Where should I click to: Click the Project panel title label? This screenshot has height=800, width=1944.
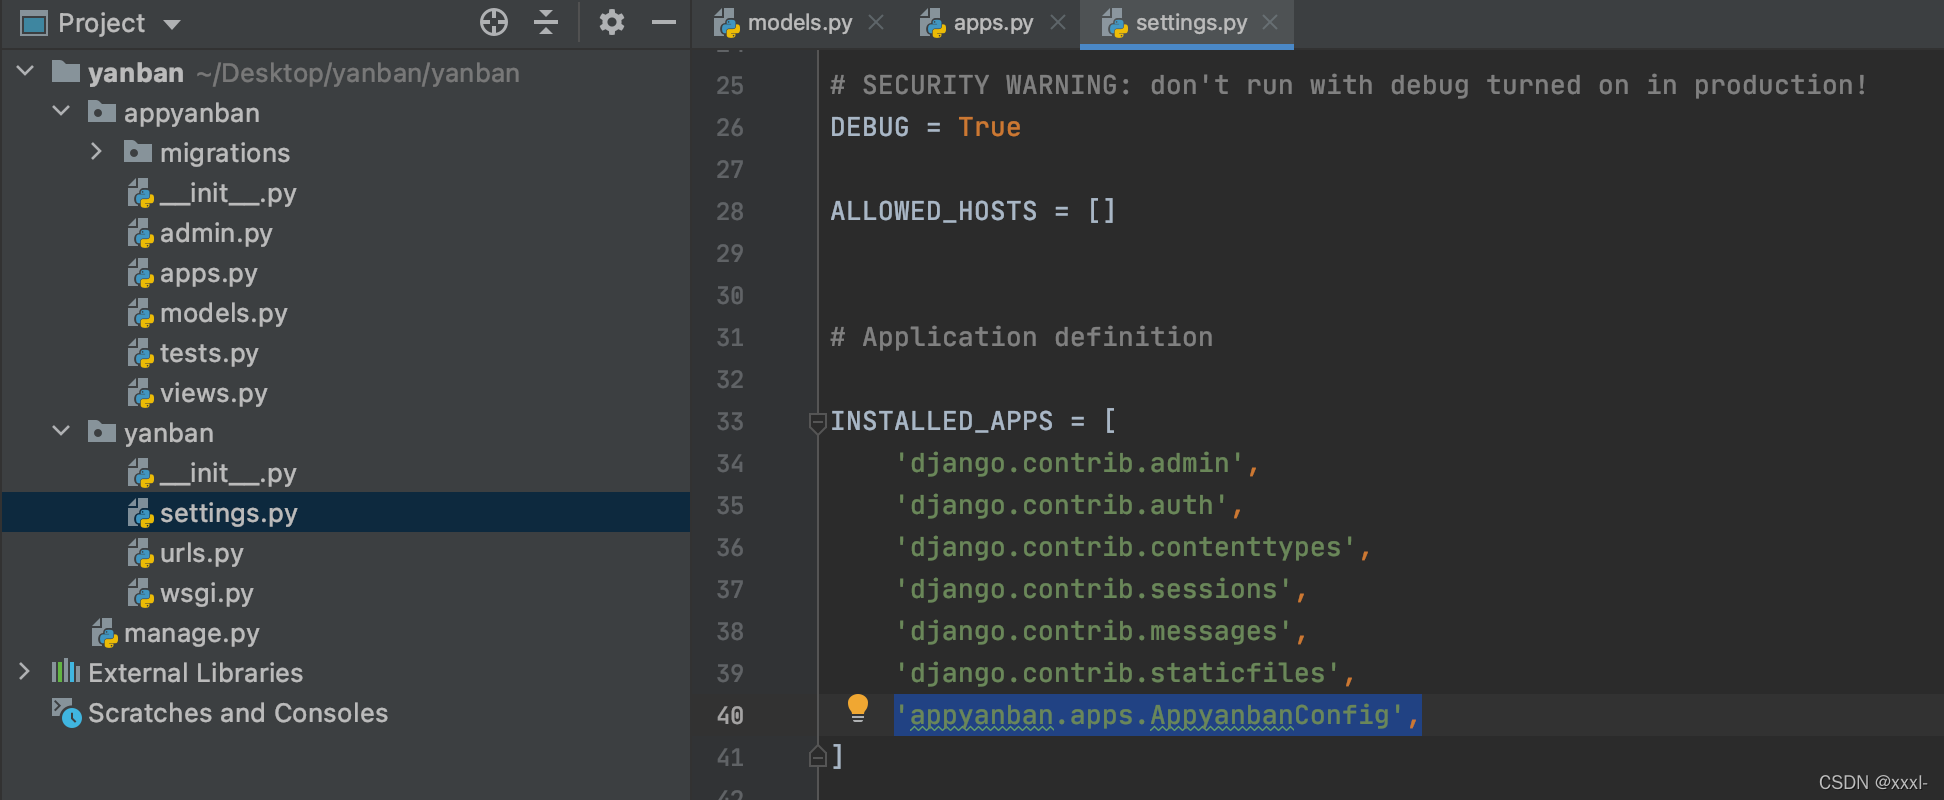pos(101,23)
